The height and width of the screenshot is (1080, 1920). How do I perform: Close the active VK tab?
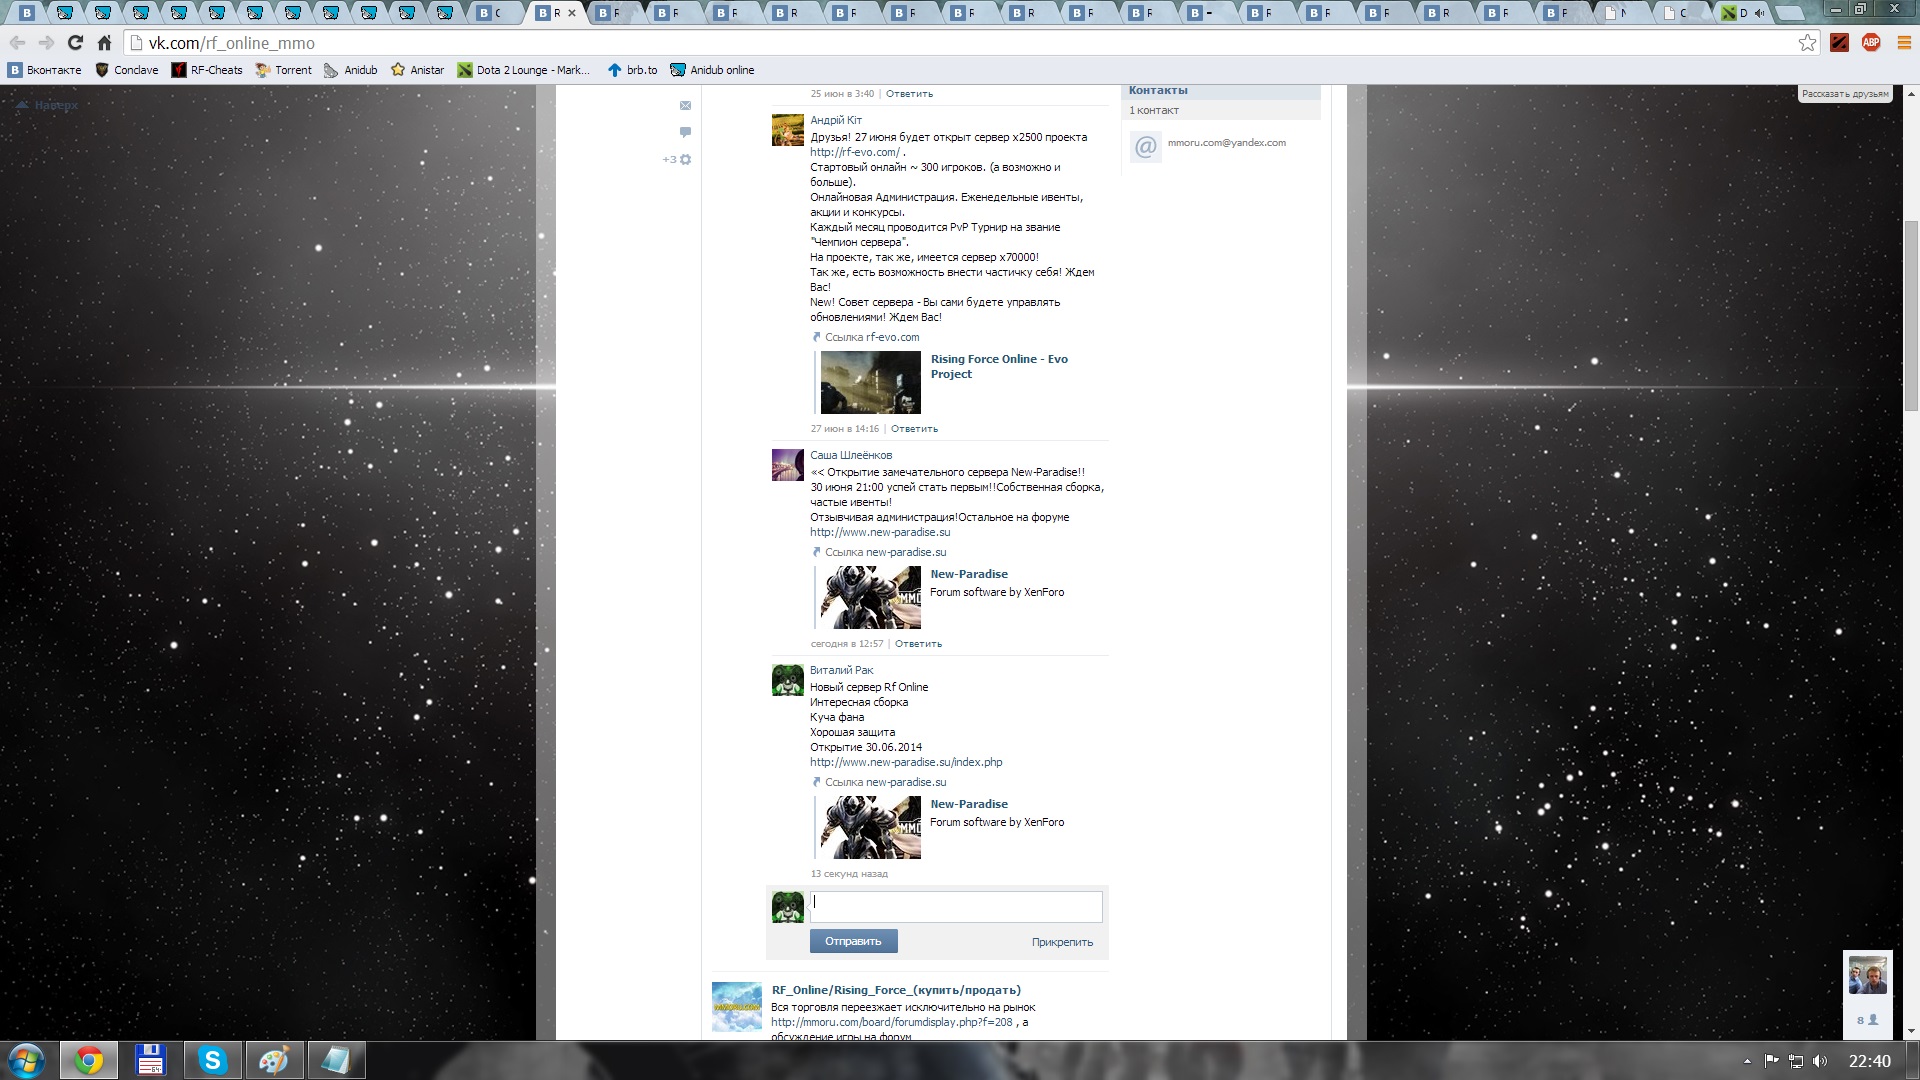click(x=572, y=13)
